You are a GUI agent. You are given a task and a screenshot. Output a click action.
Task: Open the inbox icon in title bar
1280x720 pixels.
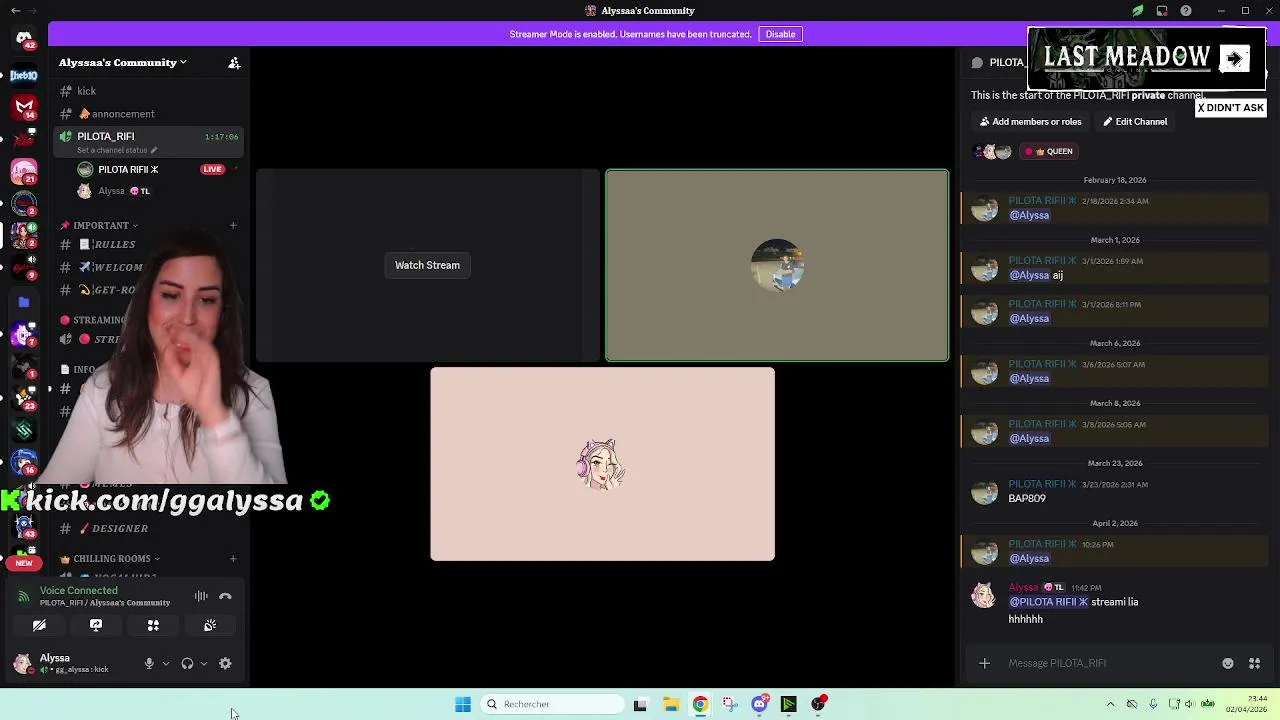coord(1162,11)
